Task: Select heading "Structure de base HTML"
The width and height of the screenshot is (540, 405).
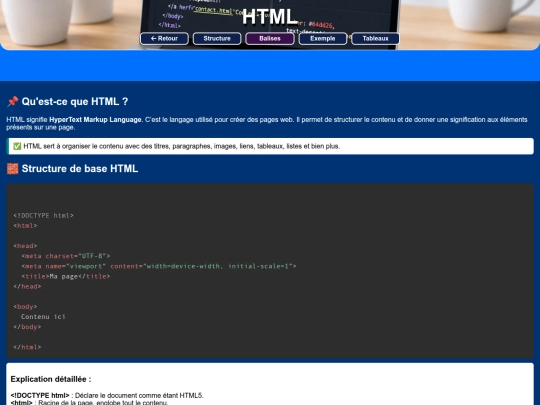Action: pyautogui.click(x=80, y=169)
